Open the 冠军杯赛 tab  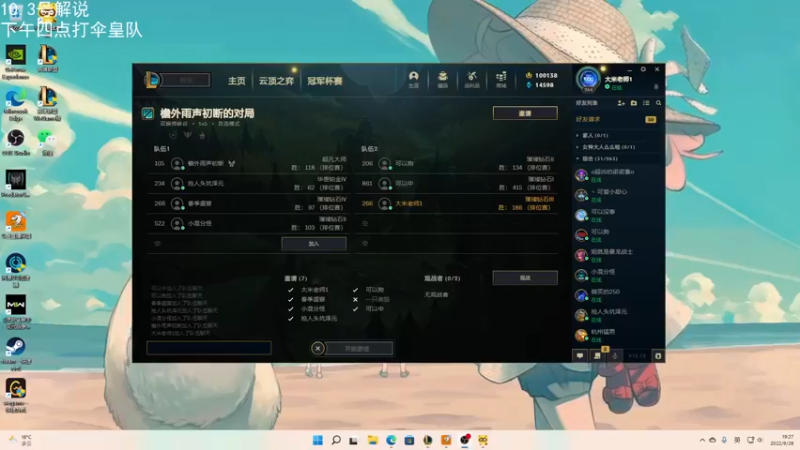coord(324,81)
